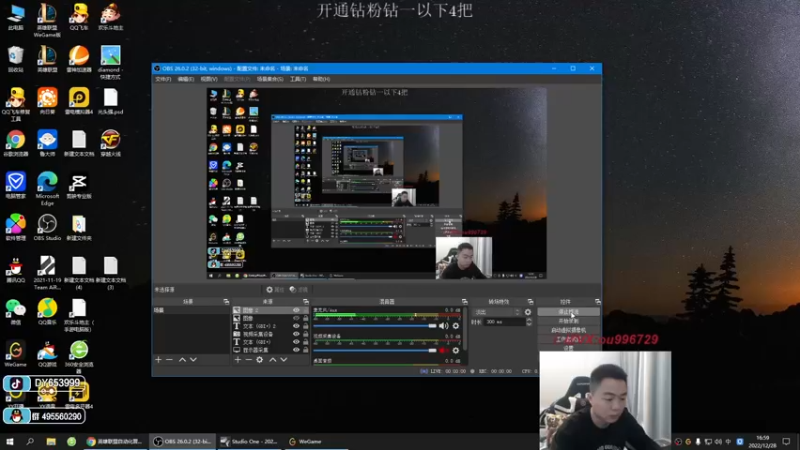The image size is (800, 450).
Task: Switch to WeGame taskbar window
Action: point(305,441)
